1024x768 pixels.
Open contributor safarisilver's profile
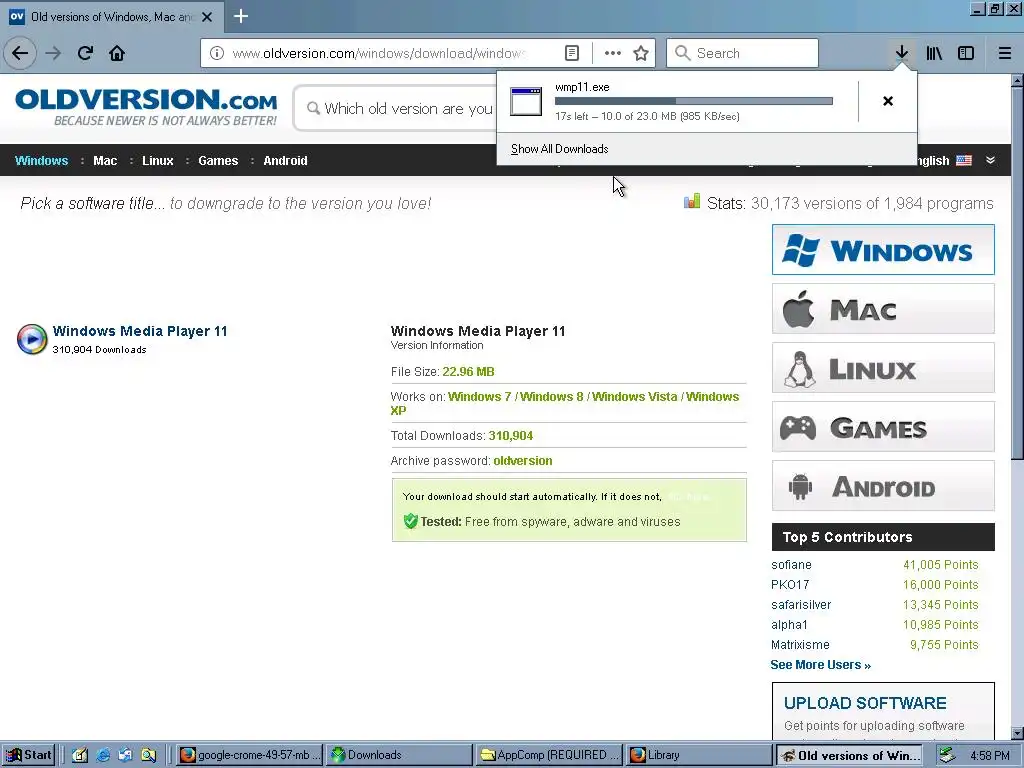tap(801, 605)
